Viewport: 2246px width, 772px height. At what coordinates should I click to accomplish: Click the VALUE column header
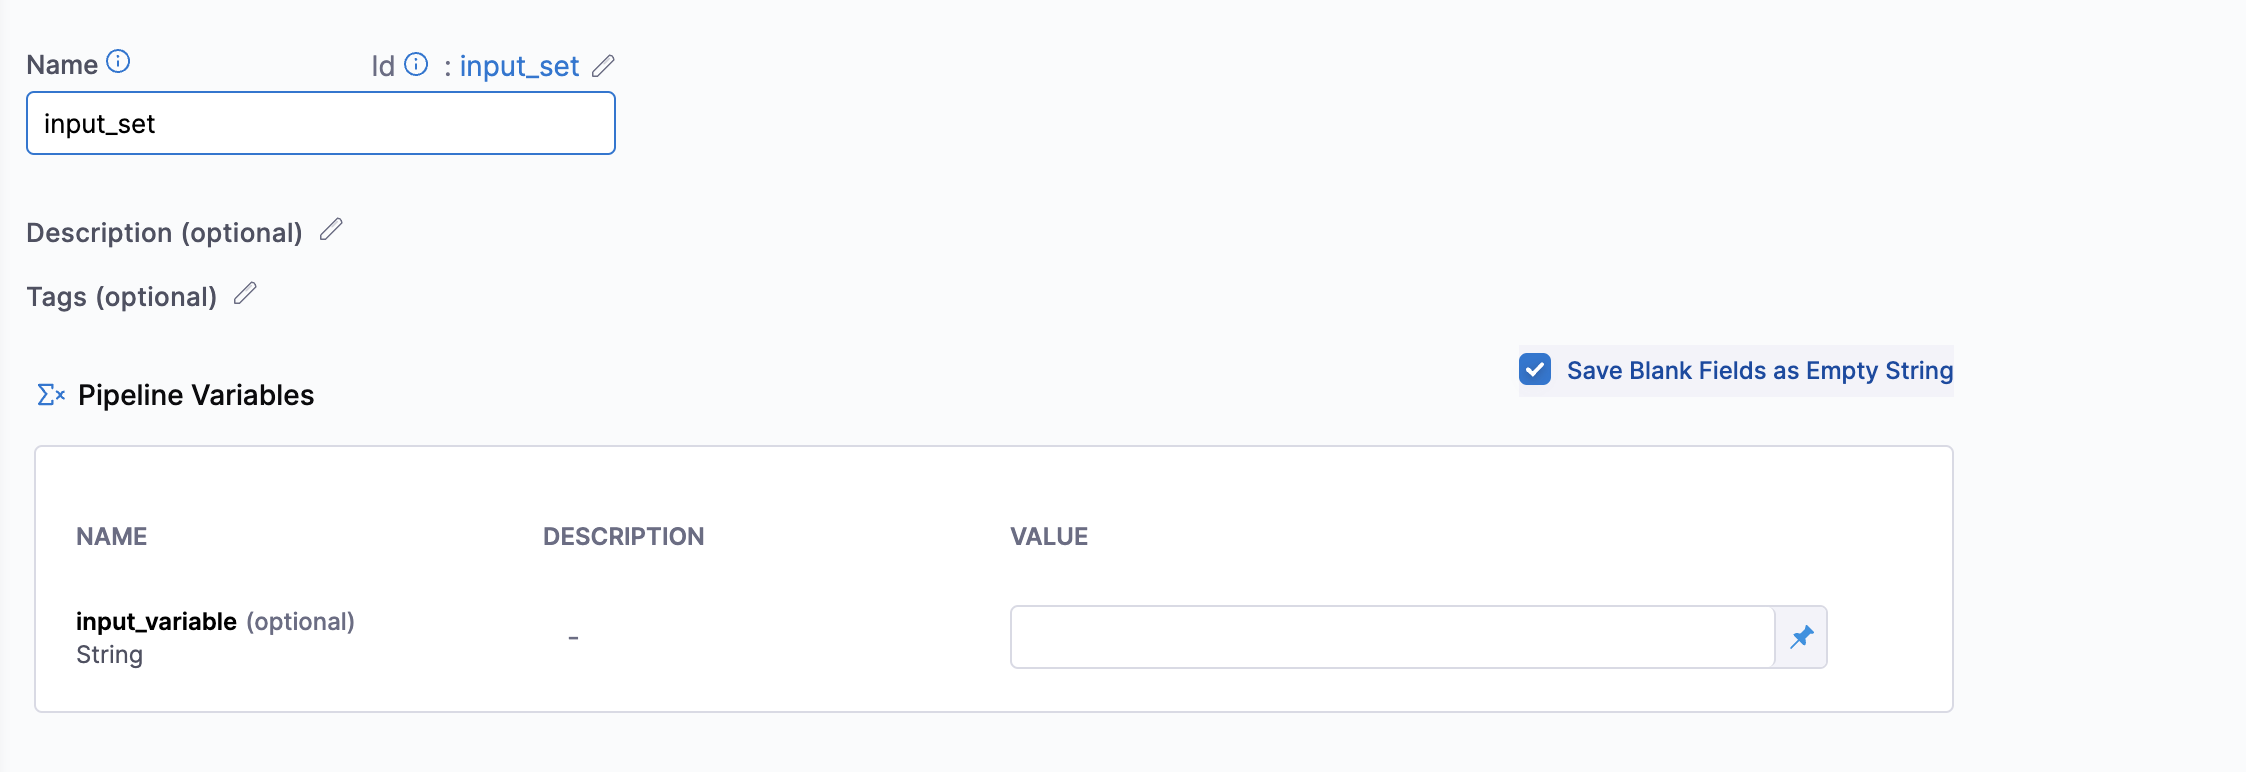[1049, 537]
